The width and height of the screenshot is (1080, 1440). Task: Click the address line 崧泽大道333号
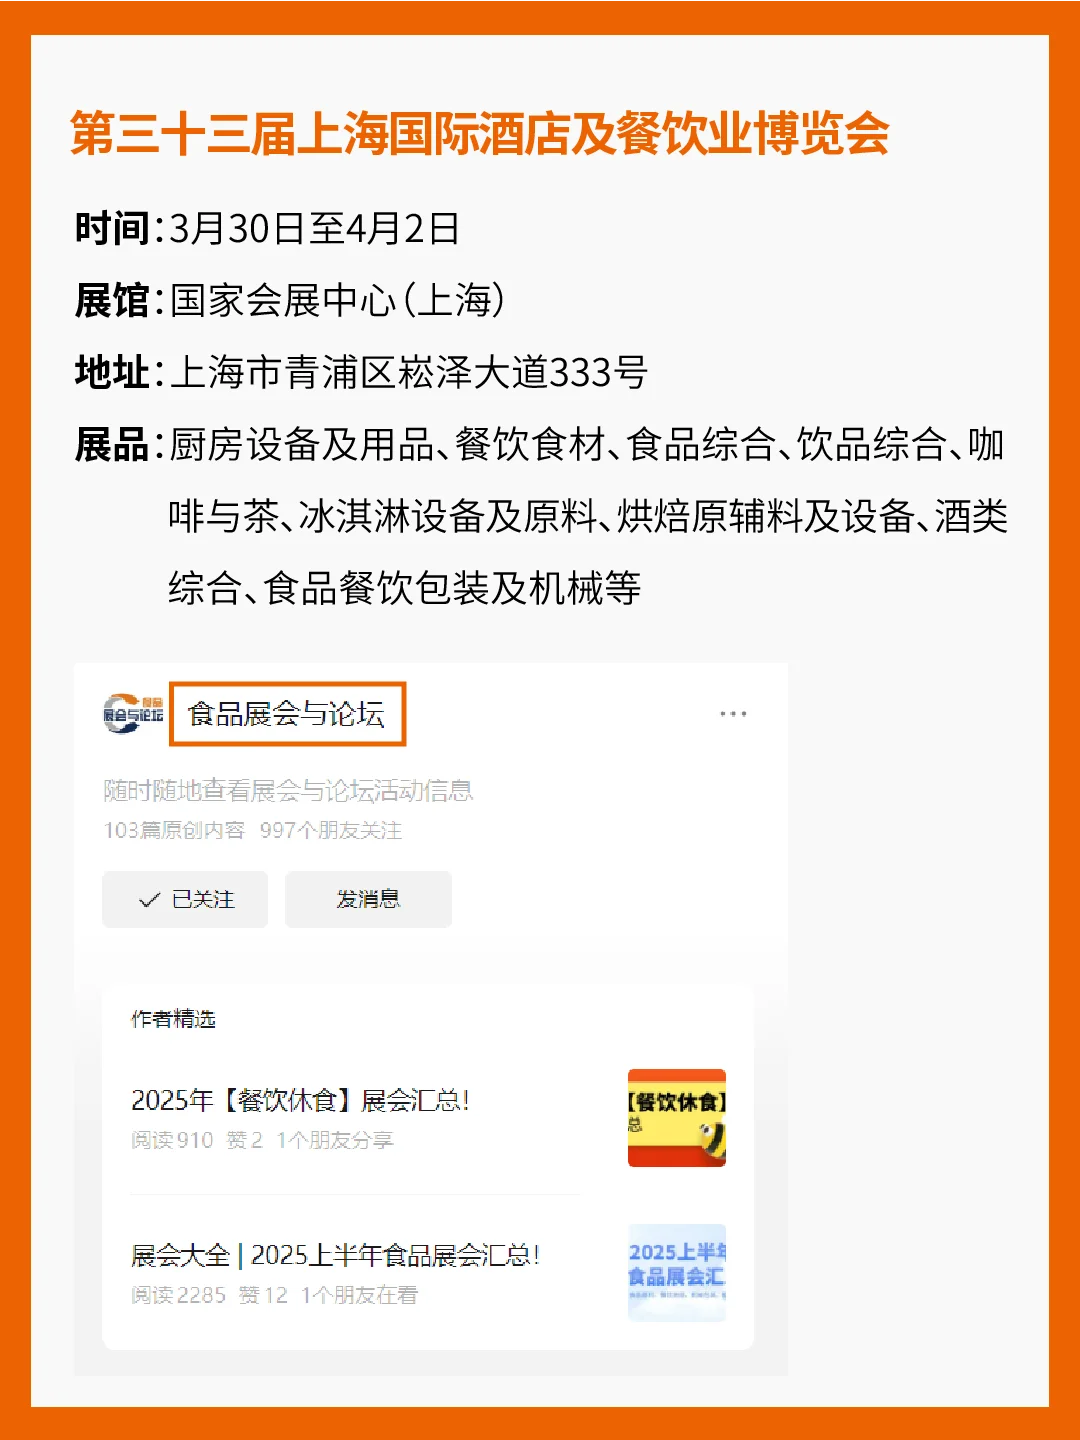[361, 372]
